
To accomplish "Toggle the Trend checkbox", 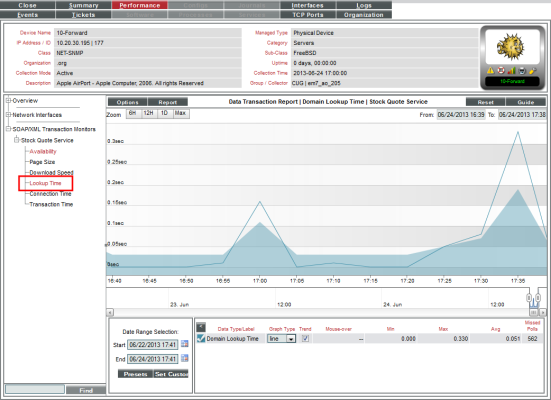I will [x=305, y=338].
